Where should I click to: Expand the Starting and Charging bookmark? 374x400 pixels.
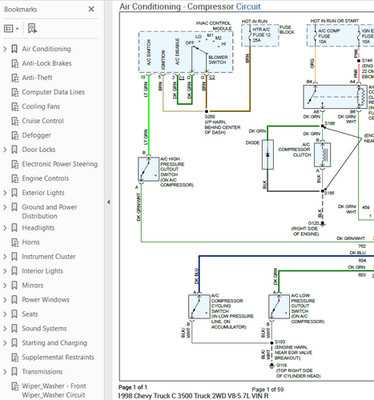click(x=5, y=343)
